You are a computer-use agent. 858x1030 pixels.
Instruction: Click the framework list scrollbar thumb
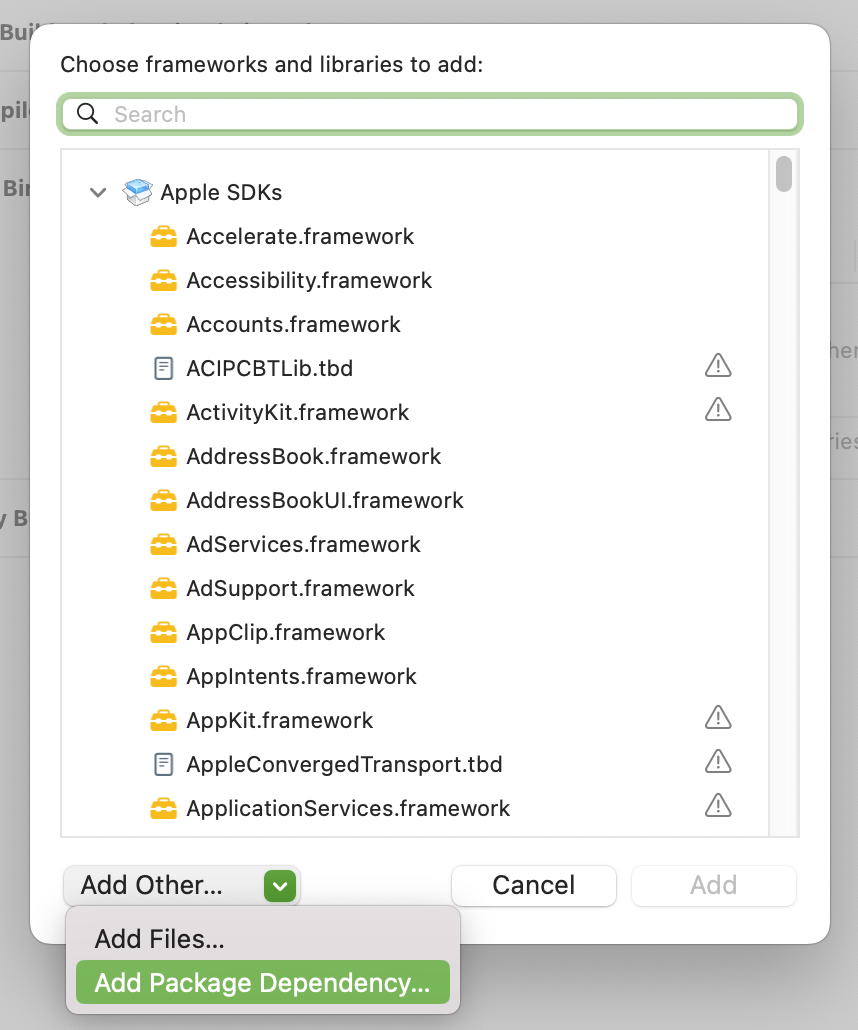pos(784,174)
